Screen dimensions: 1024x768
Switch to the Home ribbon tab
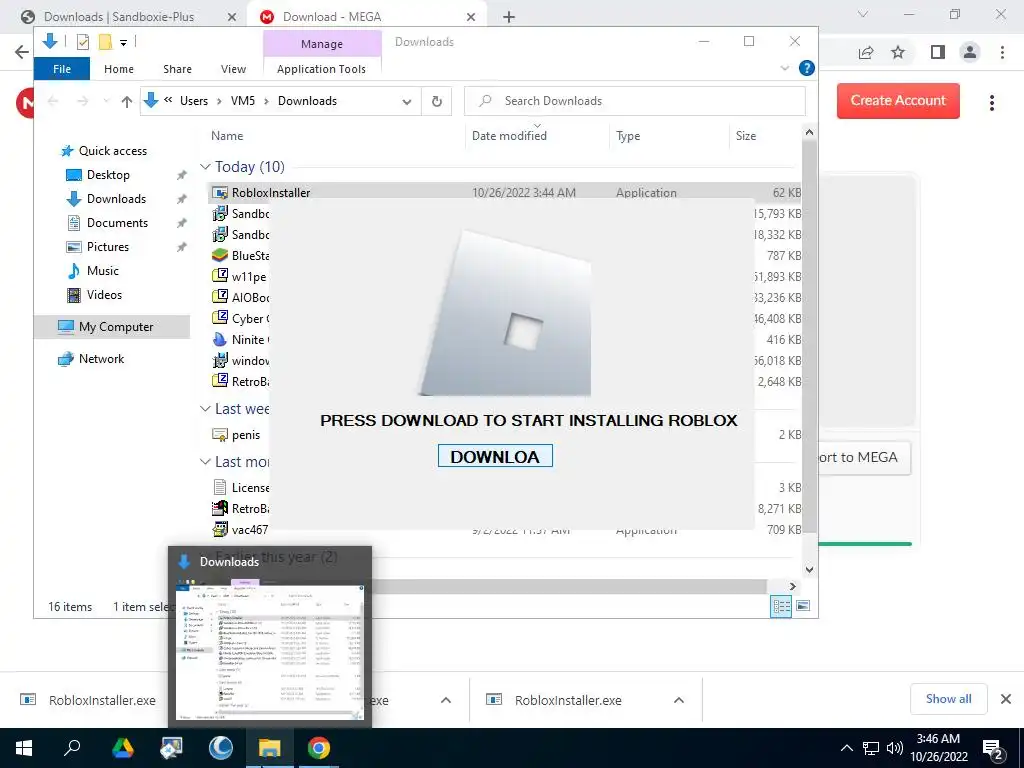[119, 69]
